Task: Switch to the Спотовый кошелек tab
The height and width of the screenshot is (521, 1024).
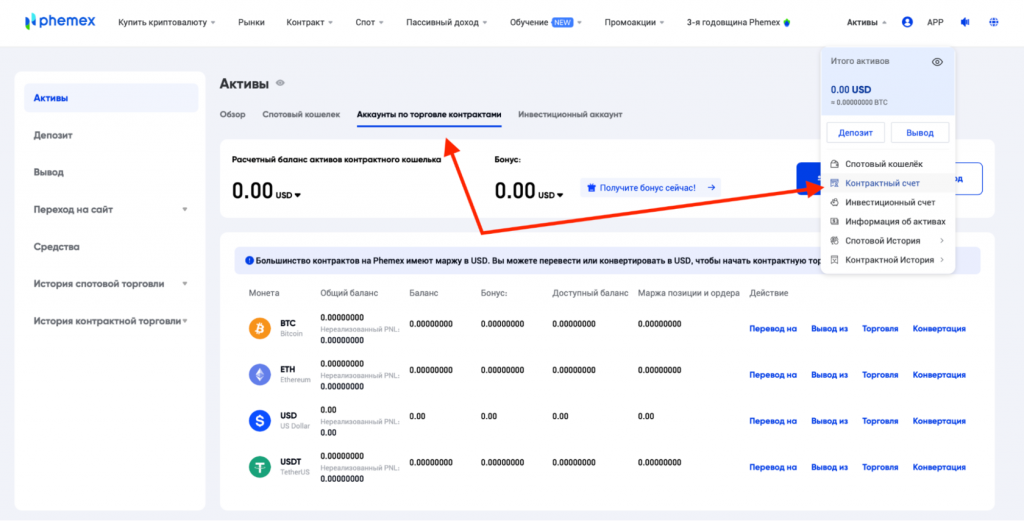Action: [301, 115]
